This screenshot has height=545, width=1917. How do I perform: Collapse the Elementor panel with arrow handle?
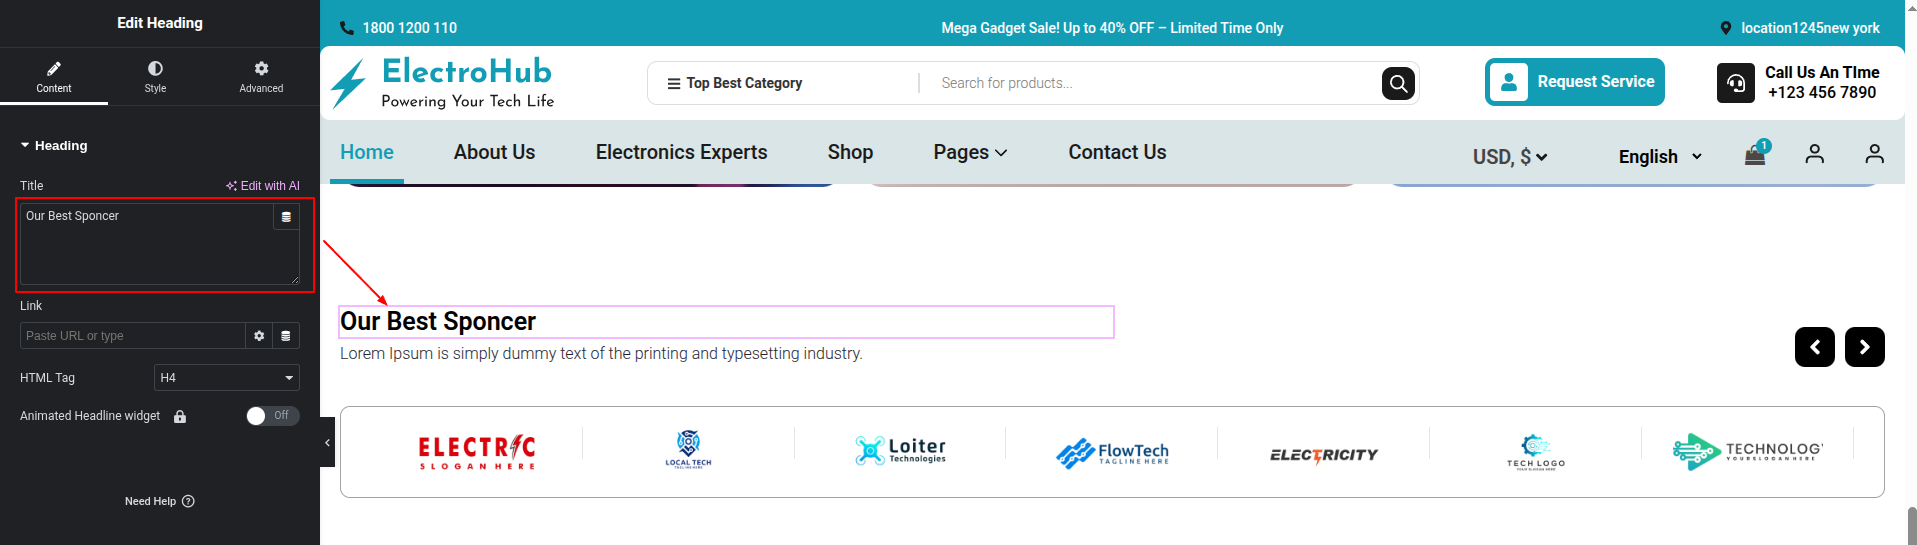point(327,442)
